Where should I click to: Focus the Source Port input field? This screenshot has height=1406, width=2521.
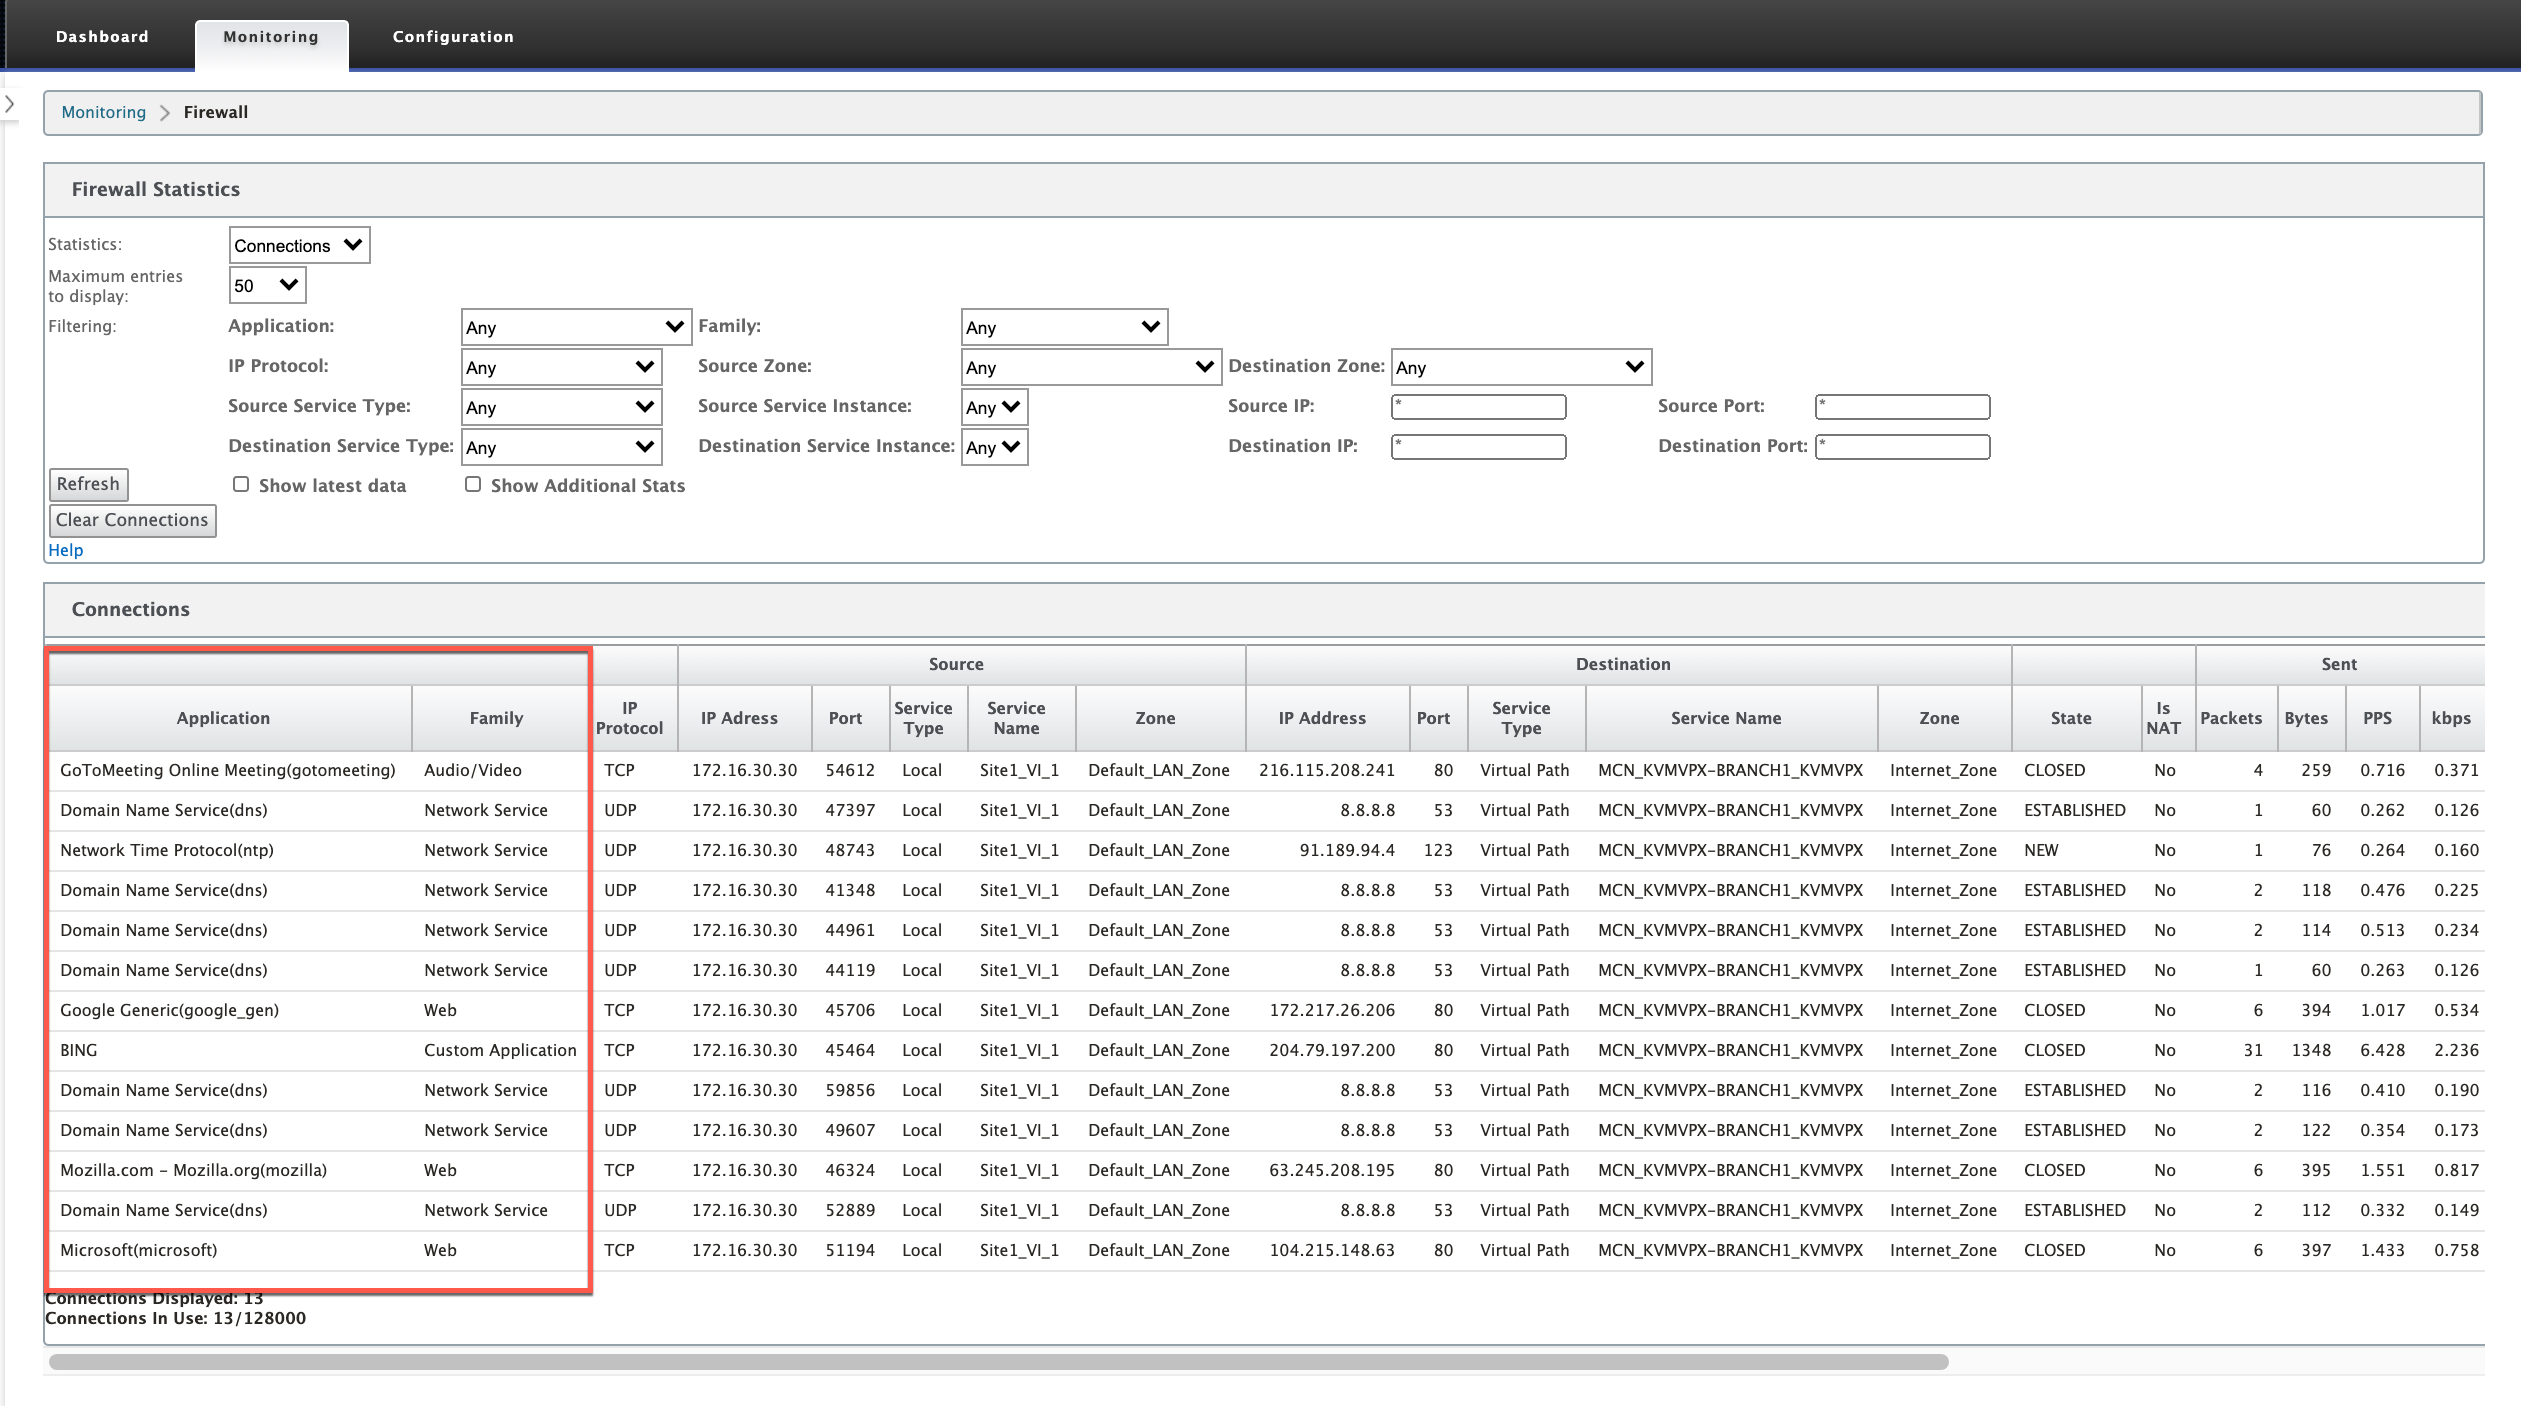(x=1902, y=406)
